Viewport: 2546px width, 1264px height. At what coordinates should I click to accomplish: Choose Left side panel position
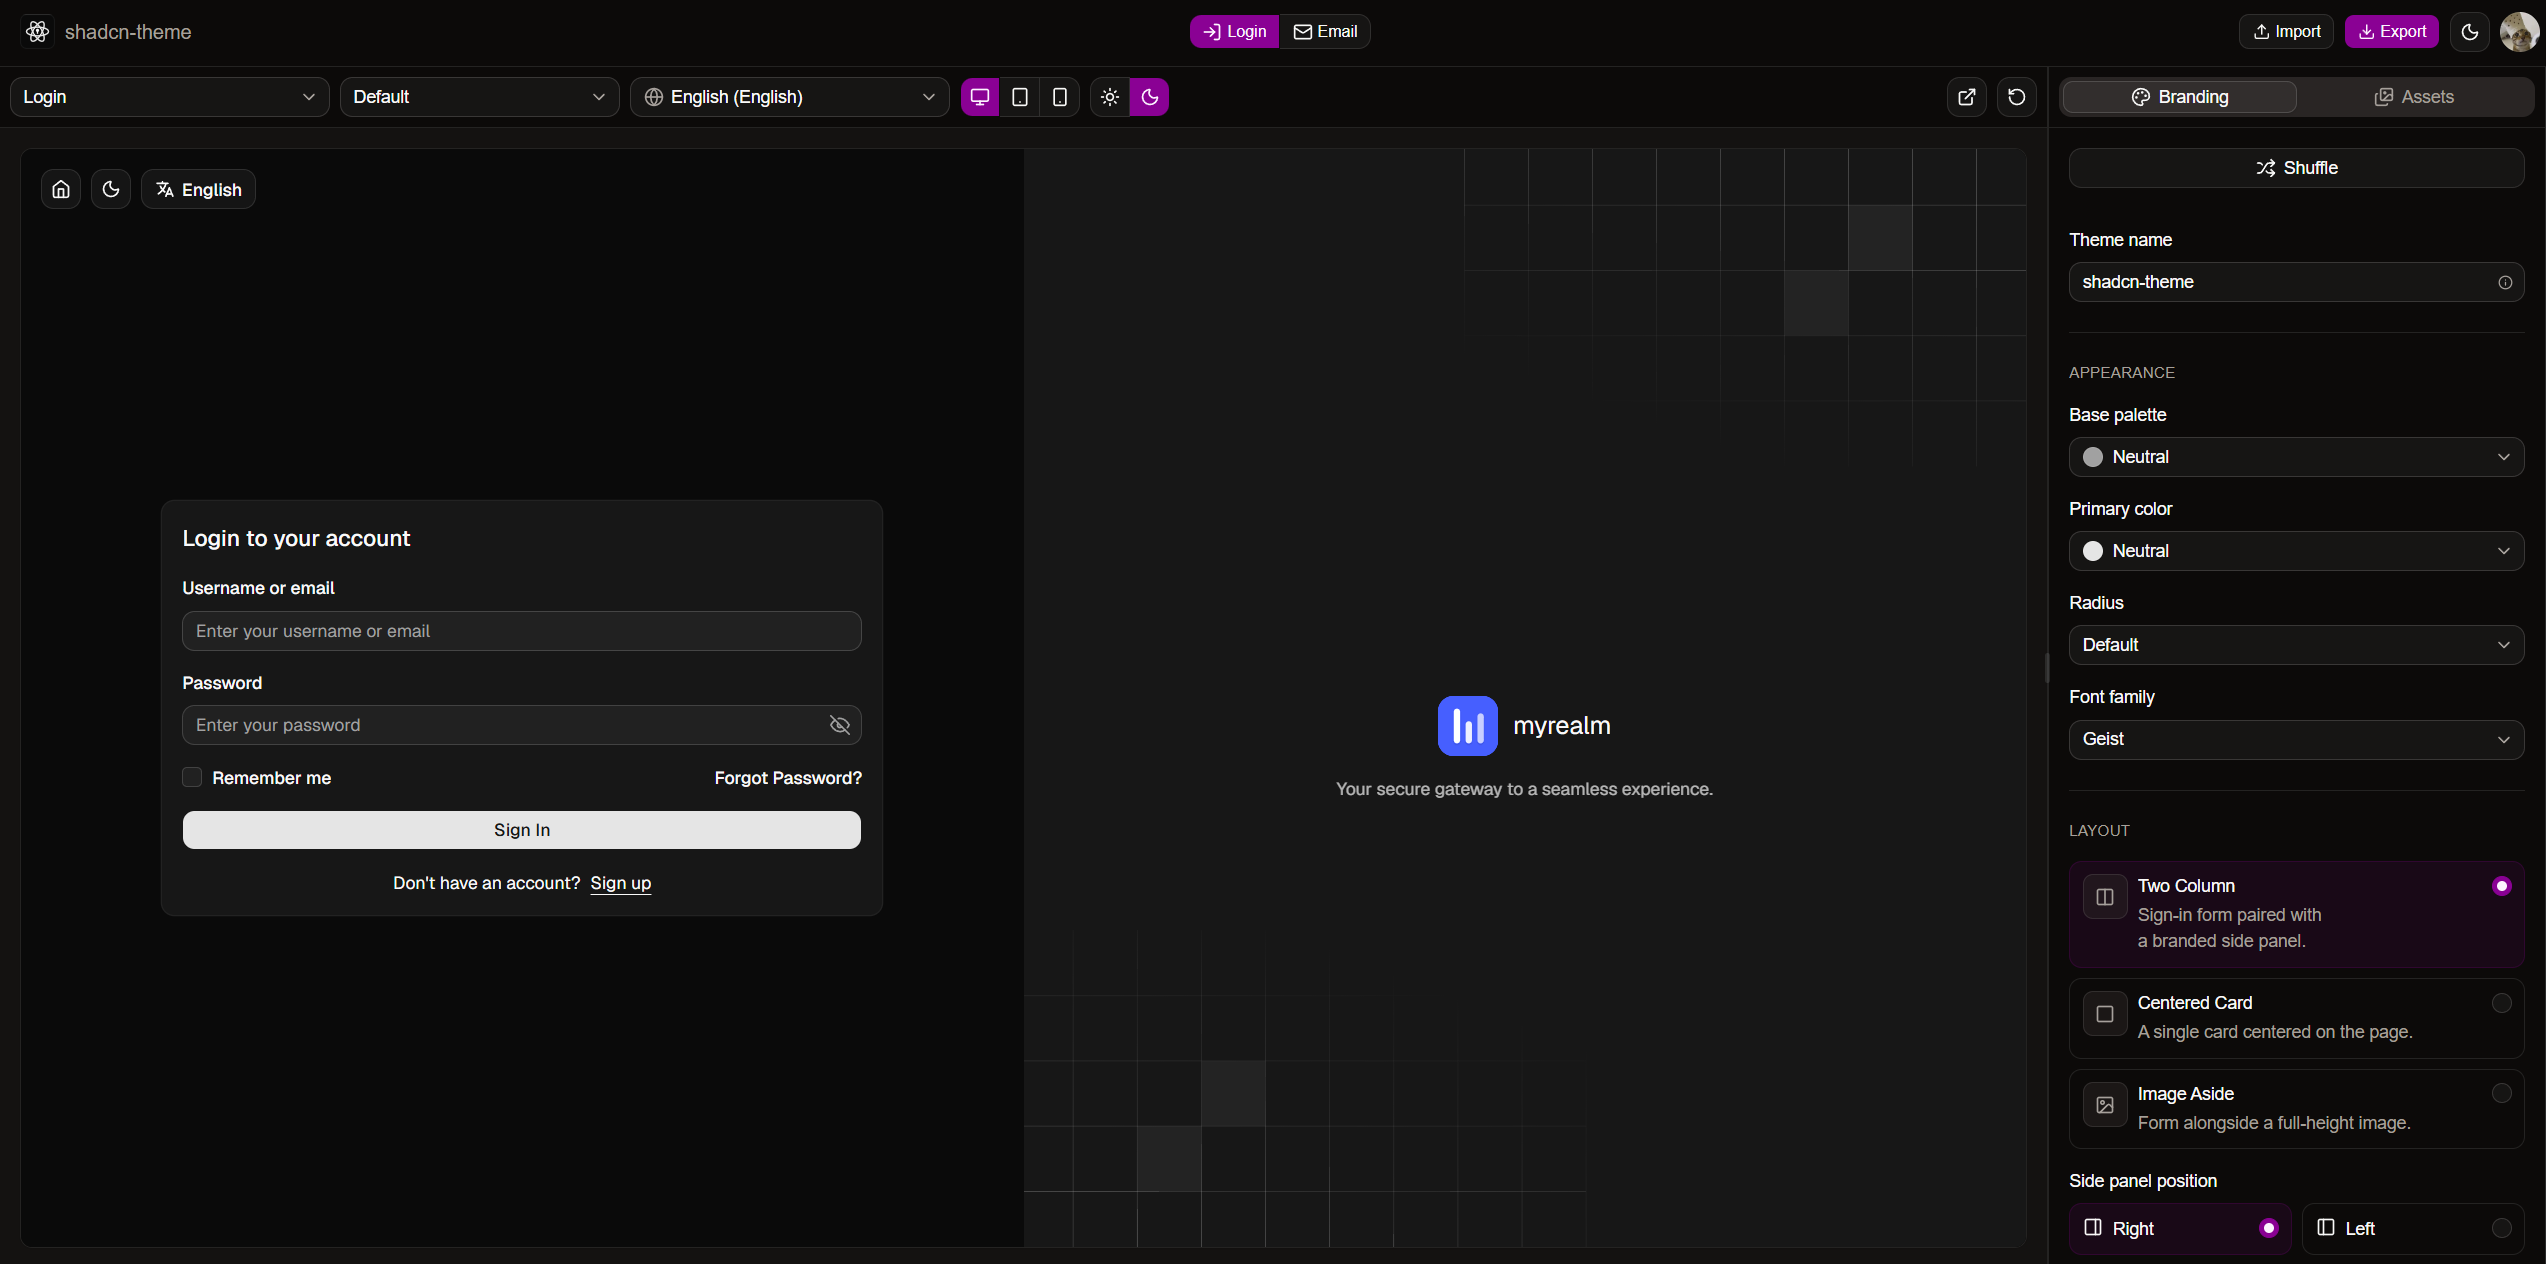(2413, 1228)
